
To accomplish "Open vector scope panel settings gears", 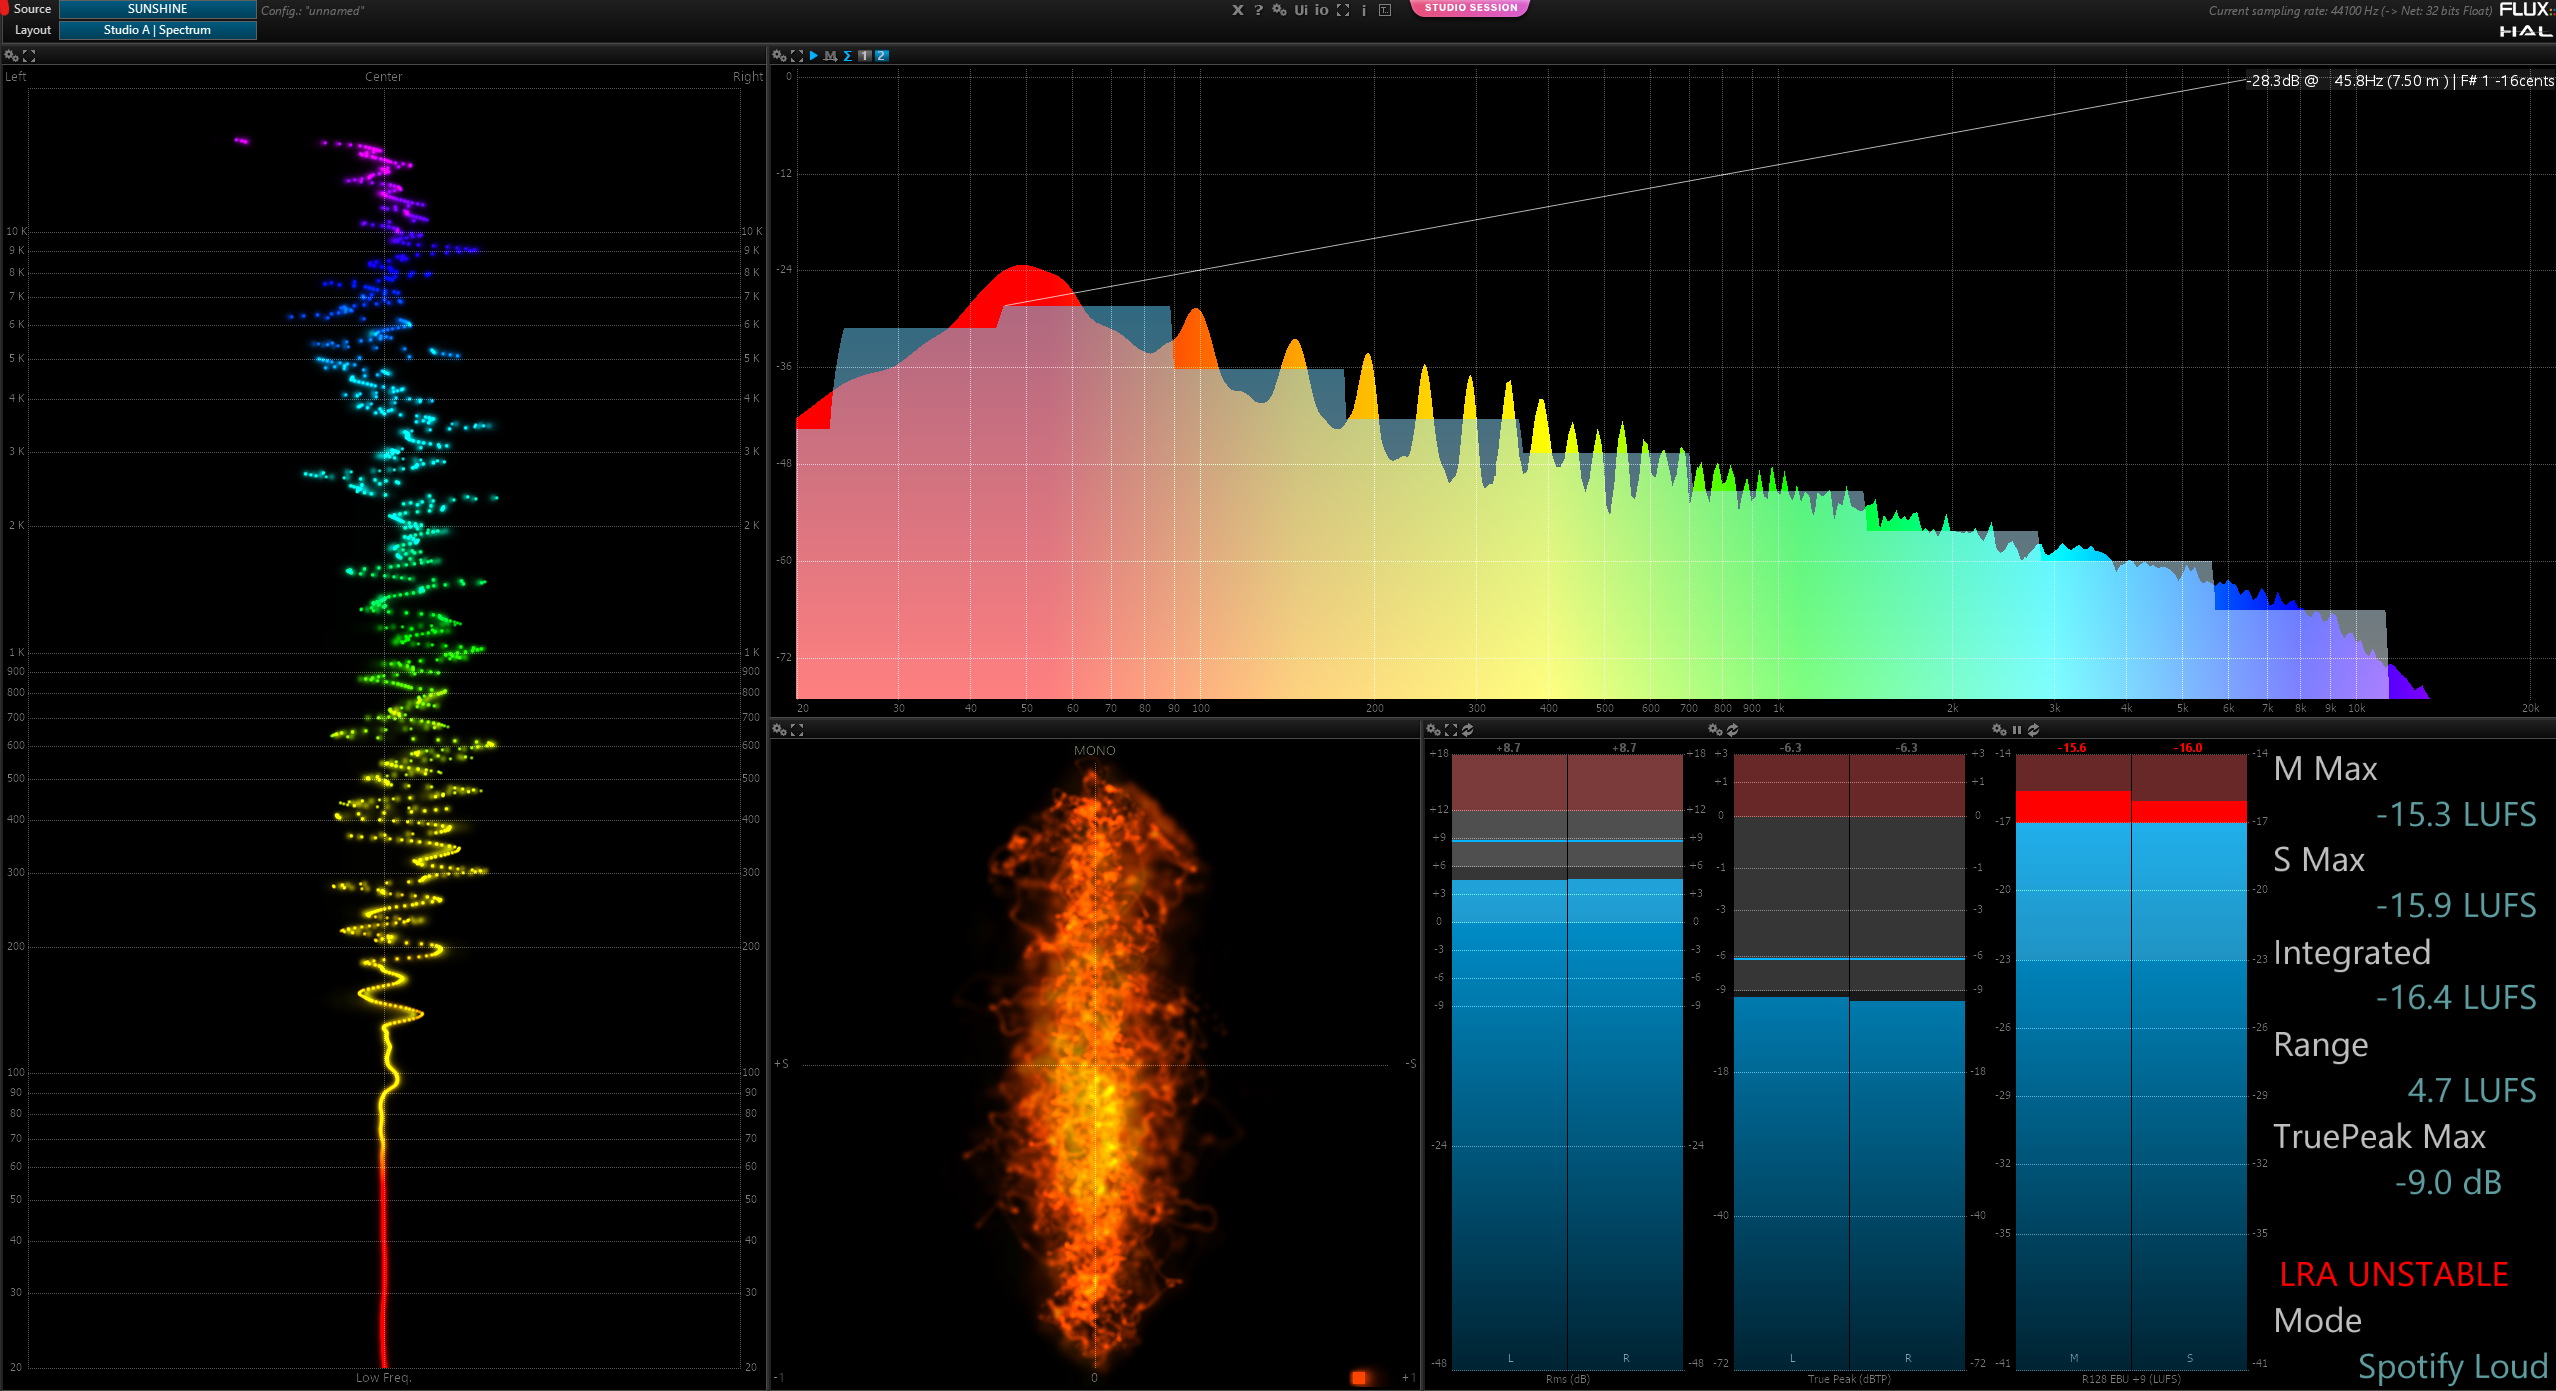I will 779,730.
